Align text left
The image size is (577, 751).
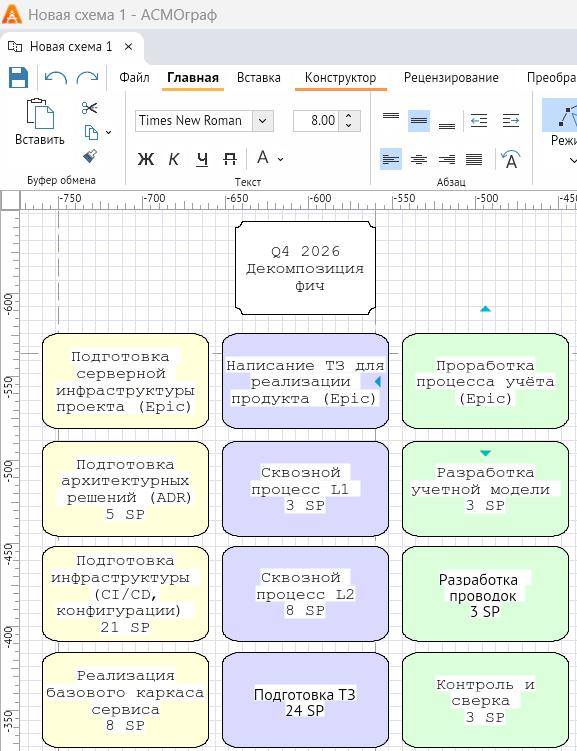391,159
